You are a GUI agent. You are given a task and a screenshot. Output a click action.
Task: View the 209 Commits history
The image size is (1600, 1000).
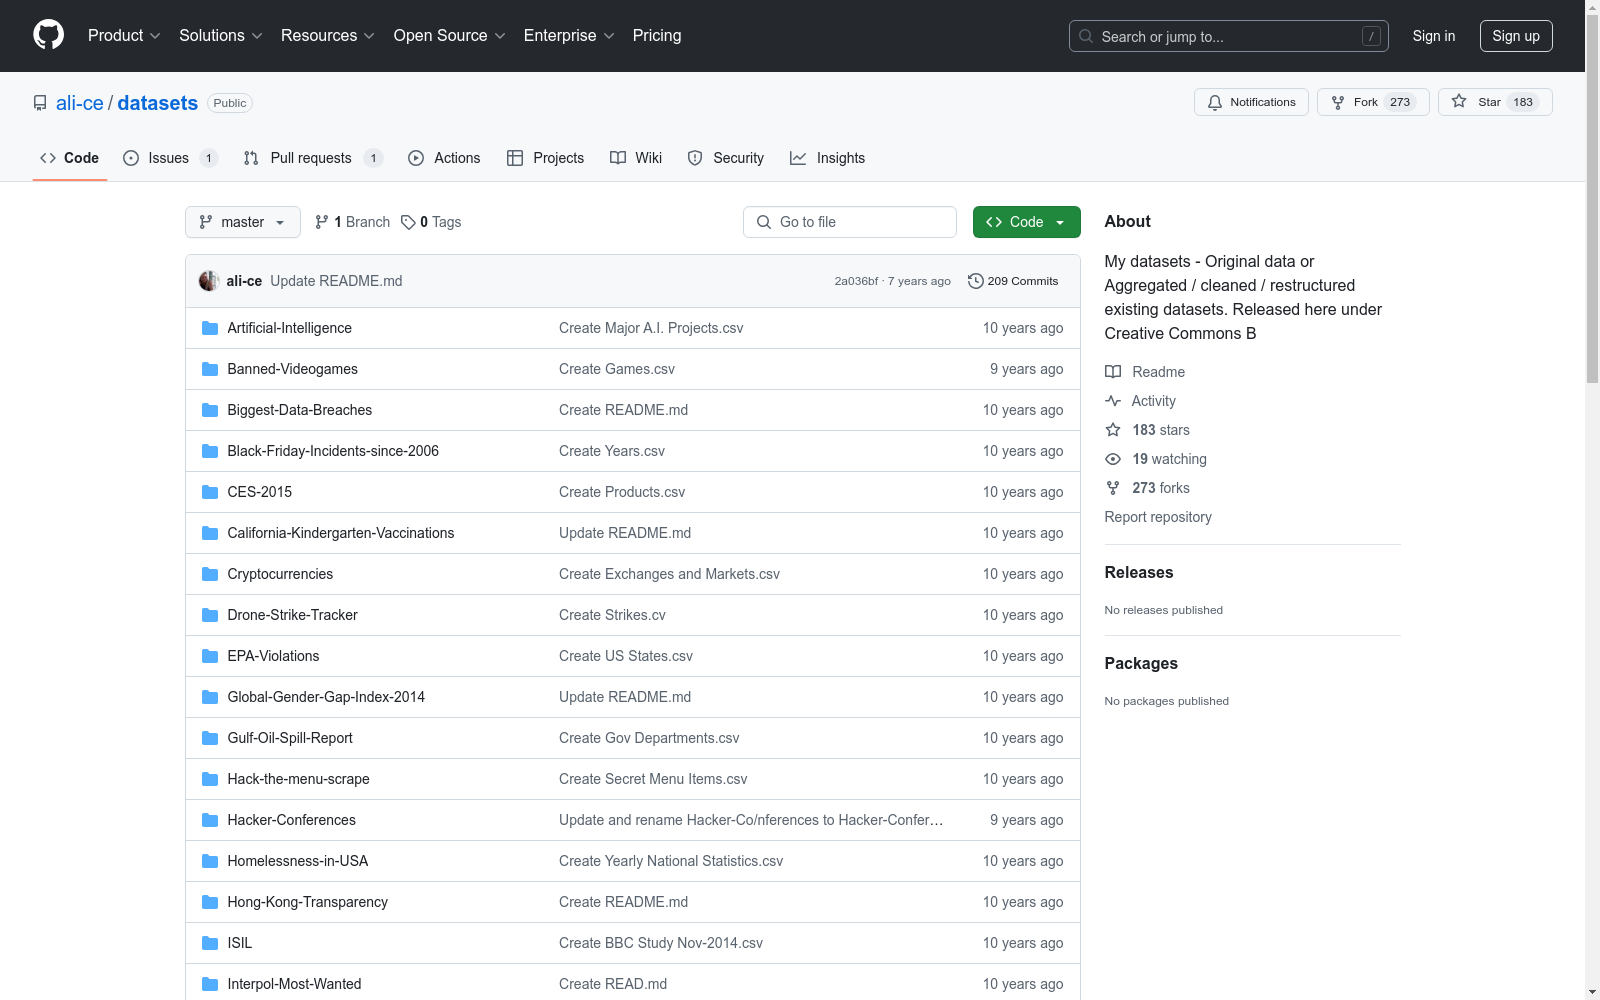click(1013, 281)
